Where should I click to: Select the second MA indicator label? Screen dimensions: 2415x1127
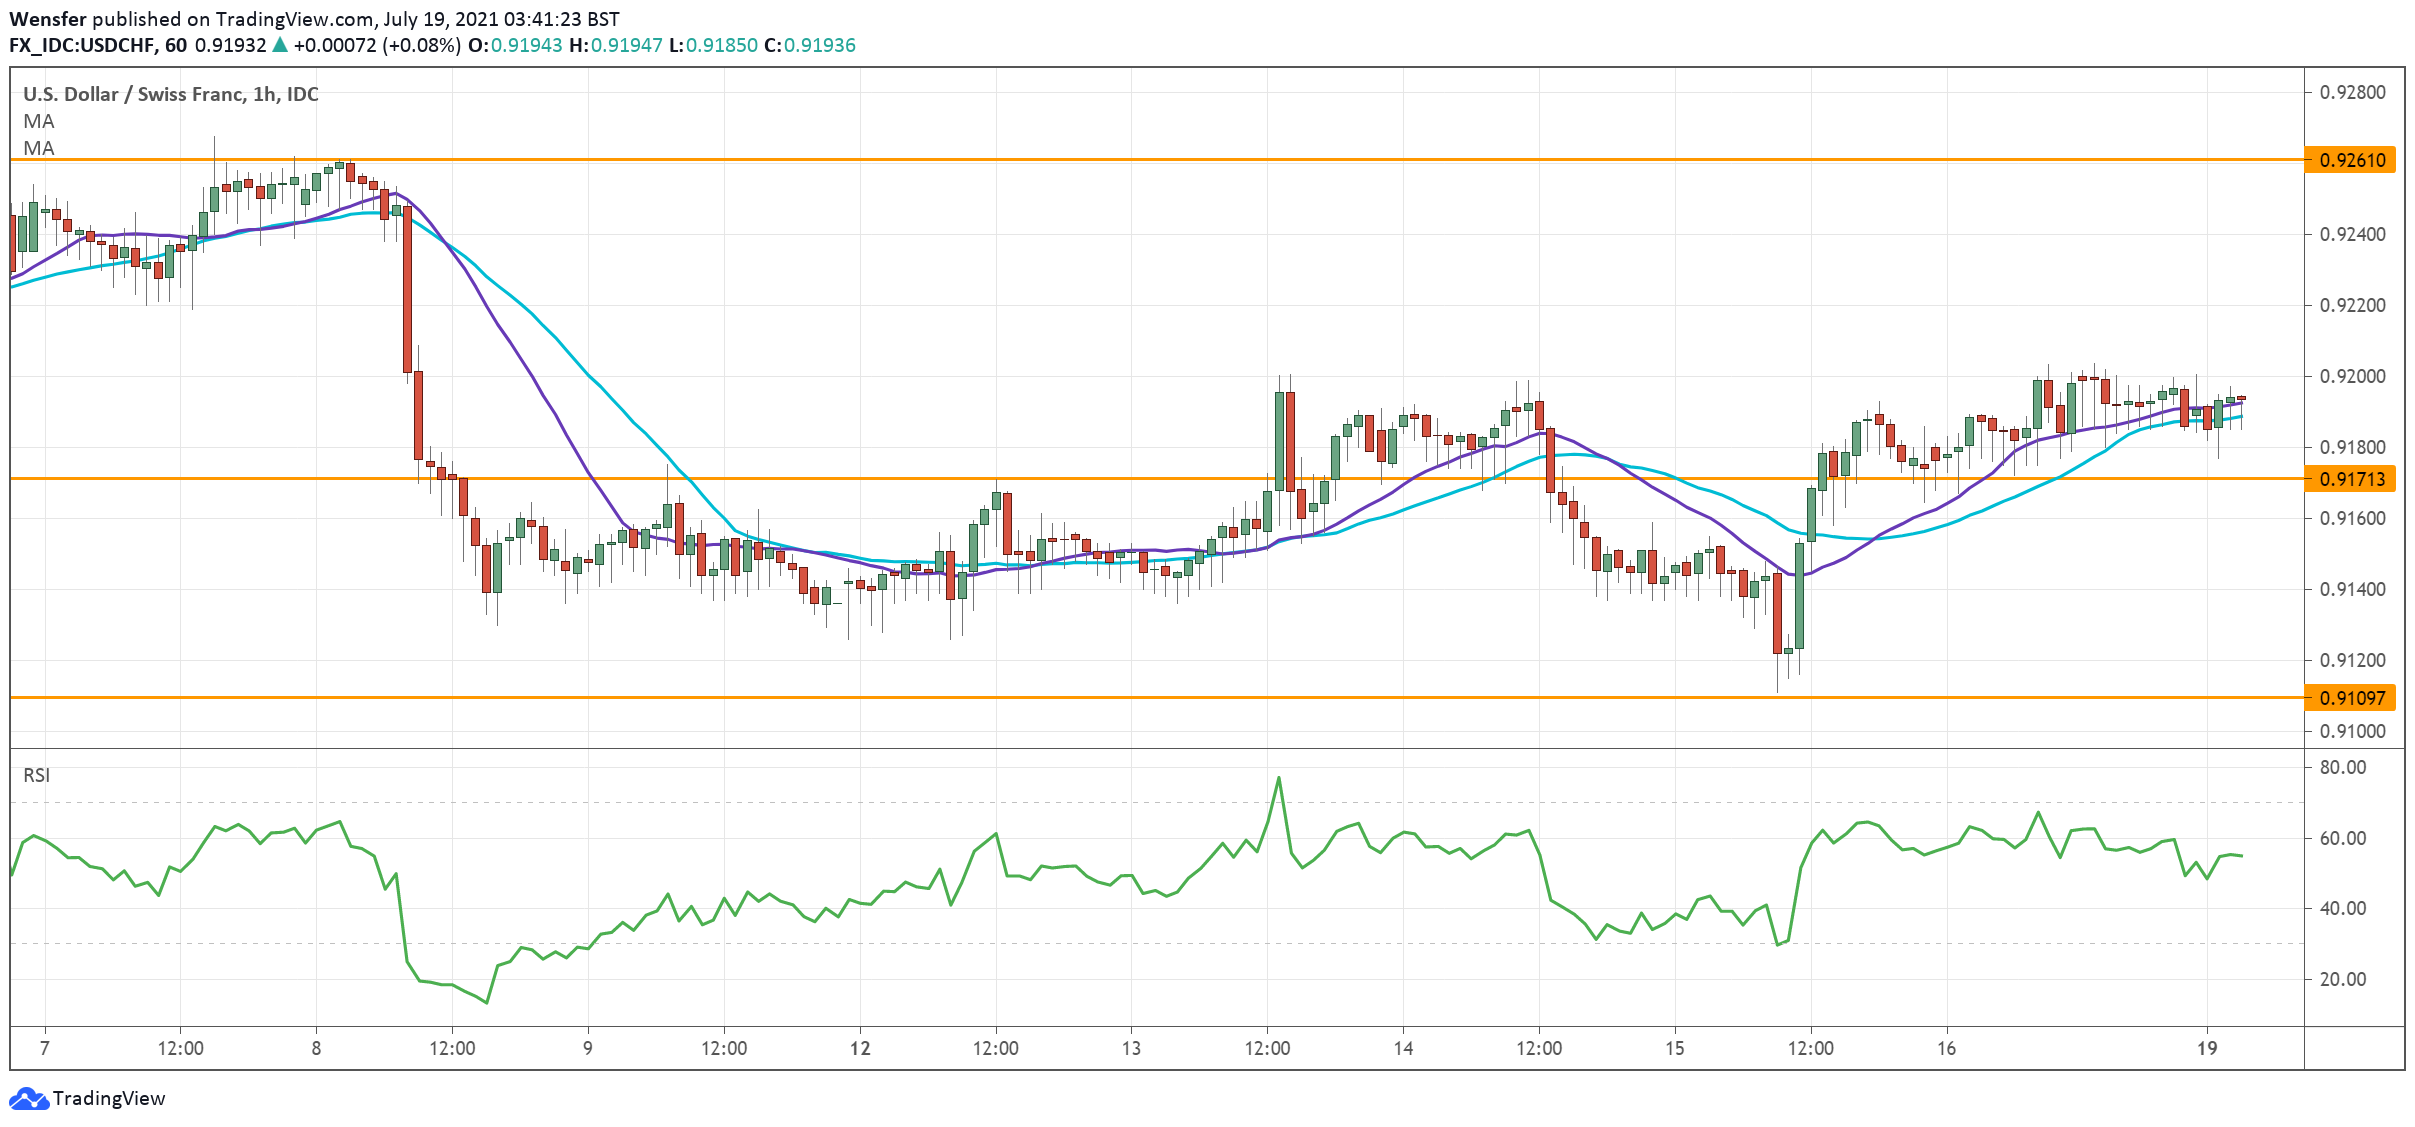coord(39,148)
